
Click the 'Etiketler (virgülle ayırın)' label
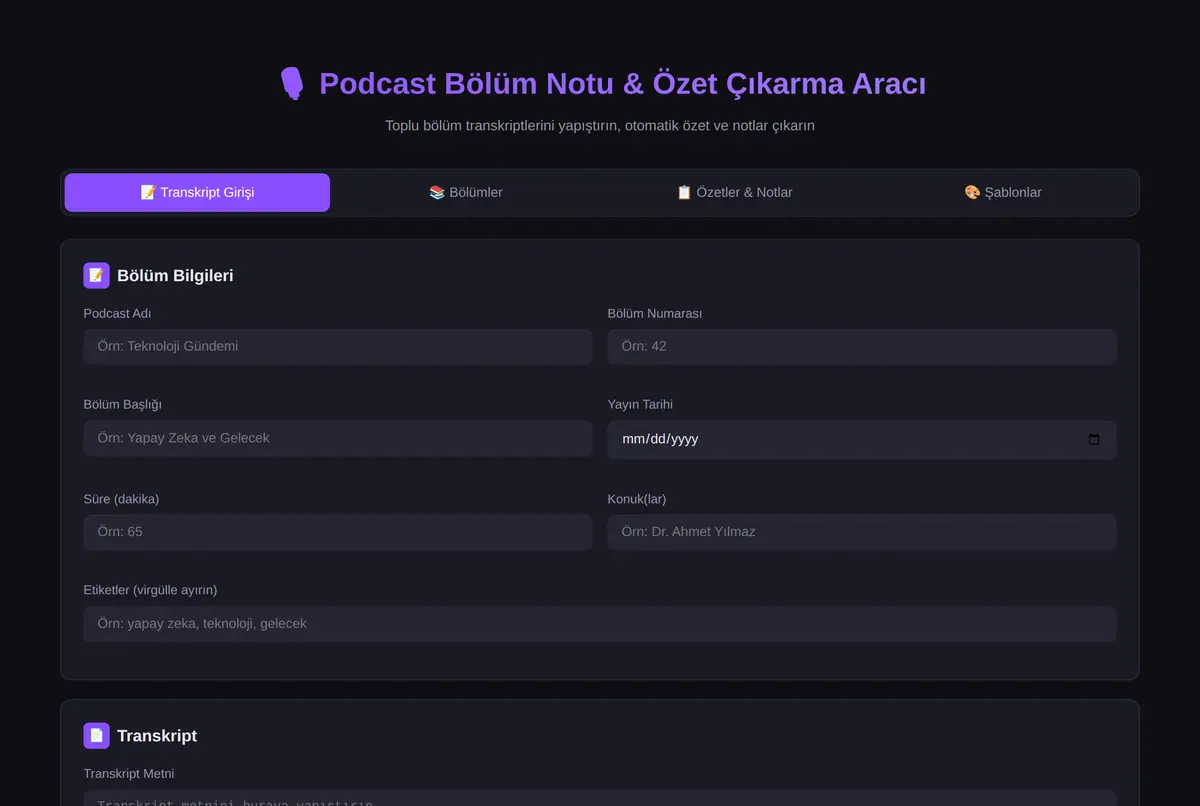150,590
